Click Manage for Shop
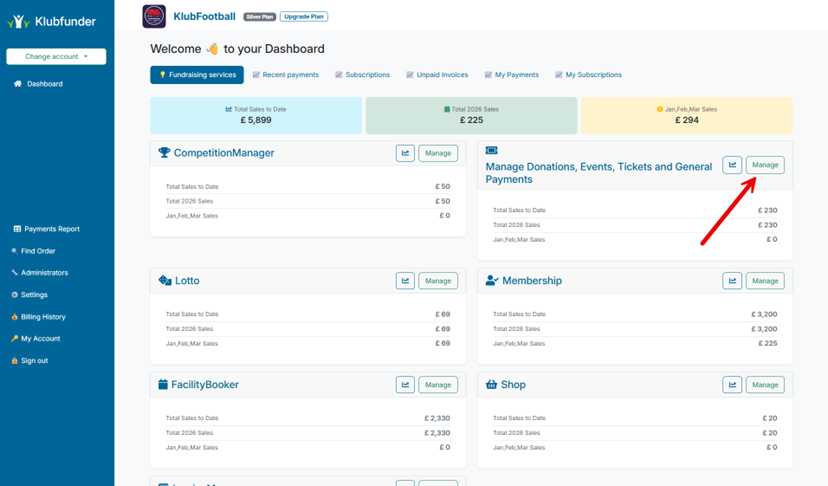 pyautogui.click(x=765, y=385)
